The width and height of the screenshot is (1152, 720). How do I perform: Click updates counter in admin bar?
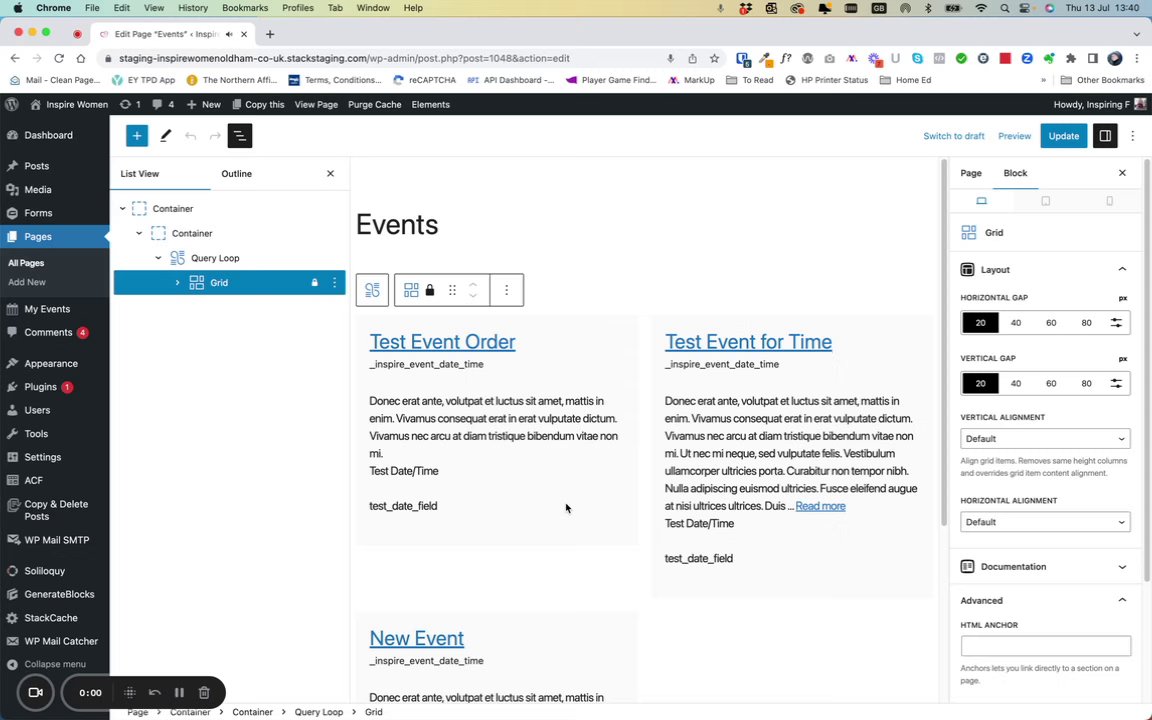(130, 104)
